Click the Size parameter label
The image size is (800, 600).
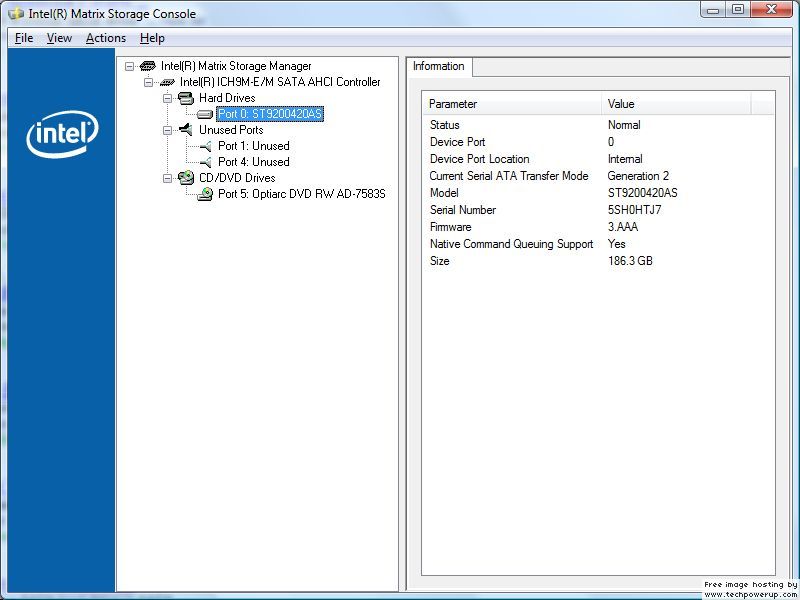(439, 261)
